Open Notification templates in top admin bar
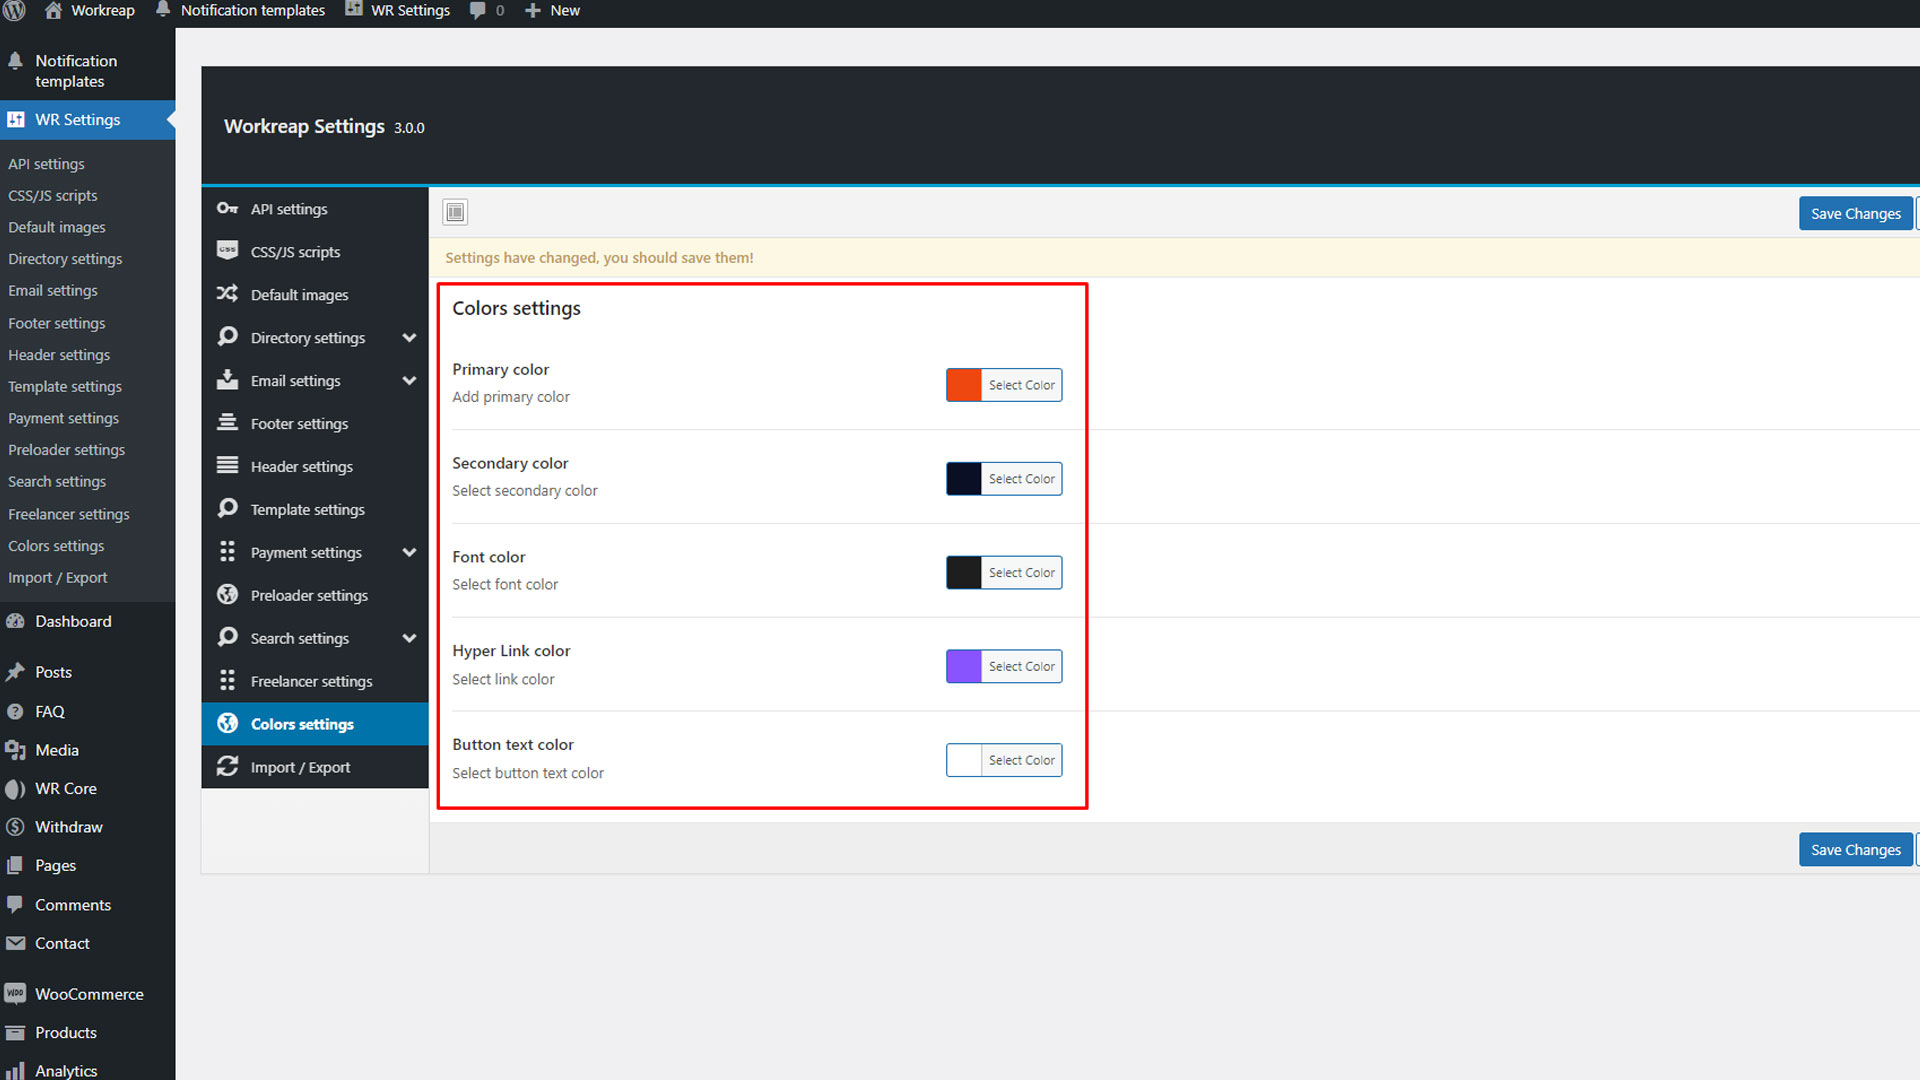Screen dimensions: 1920x1080 [x=252, y=10]
